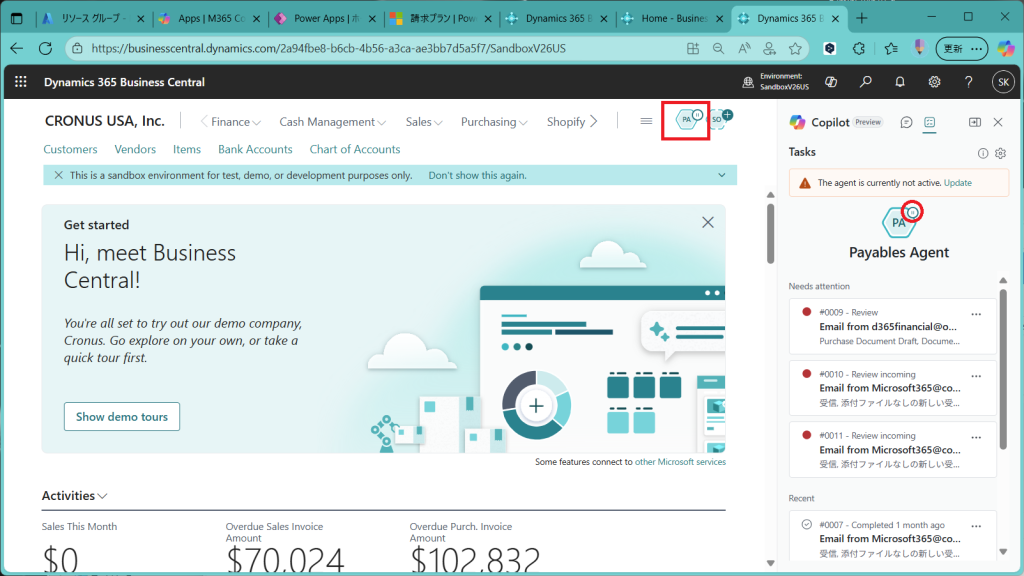Screen dimensions: 1024x576
Task: Click the Copilot task list scrollbar
Action: coord(1002,370)
